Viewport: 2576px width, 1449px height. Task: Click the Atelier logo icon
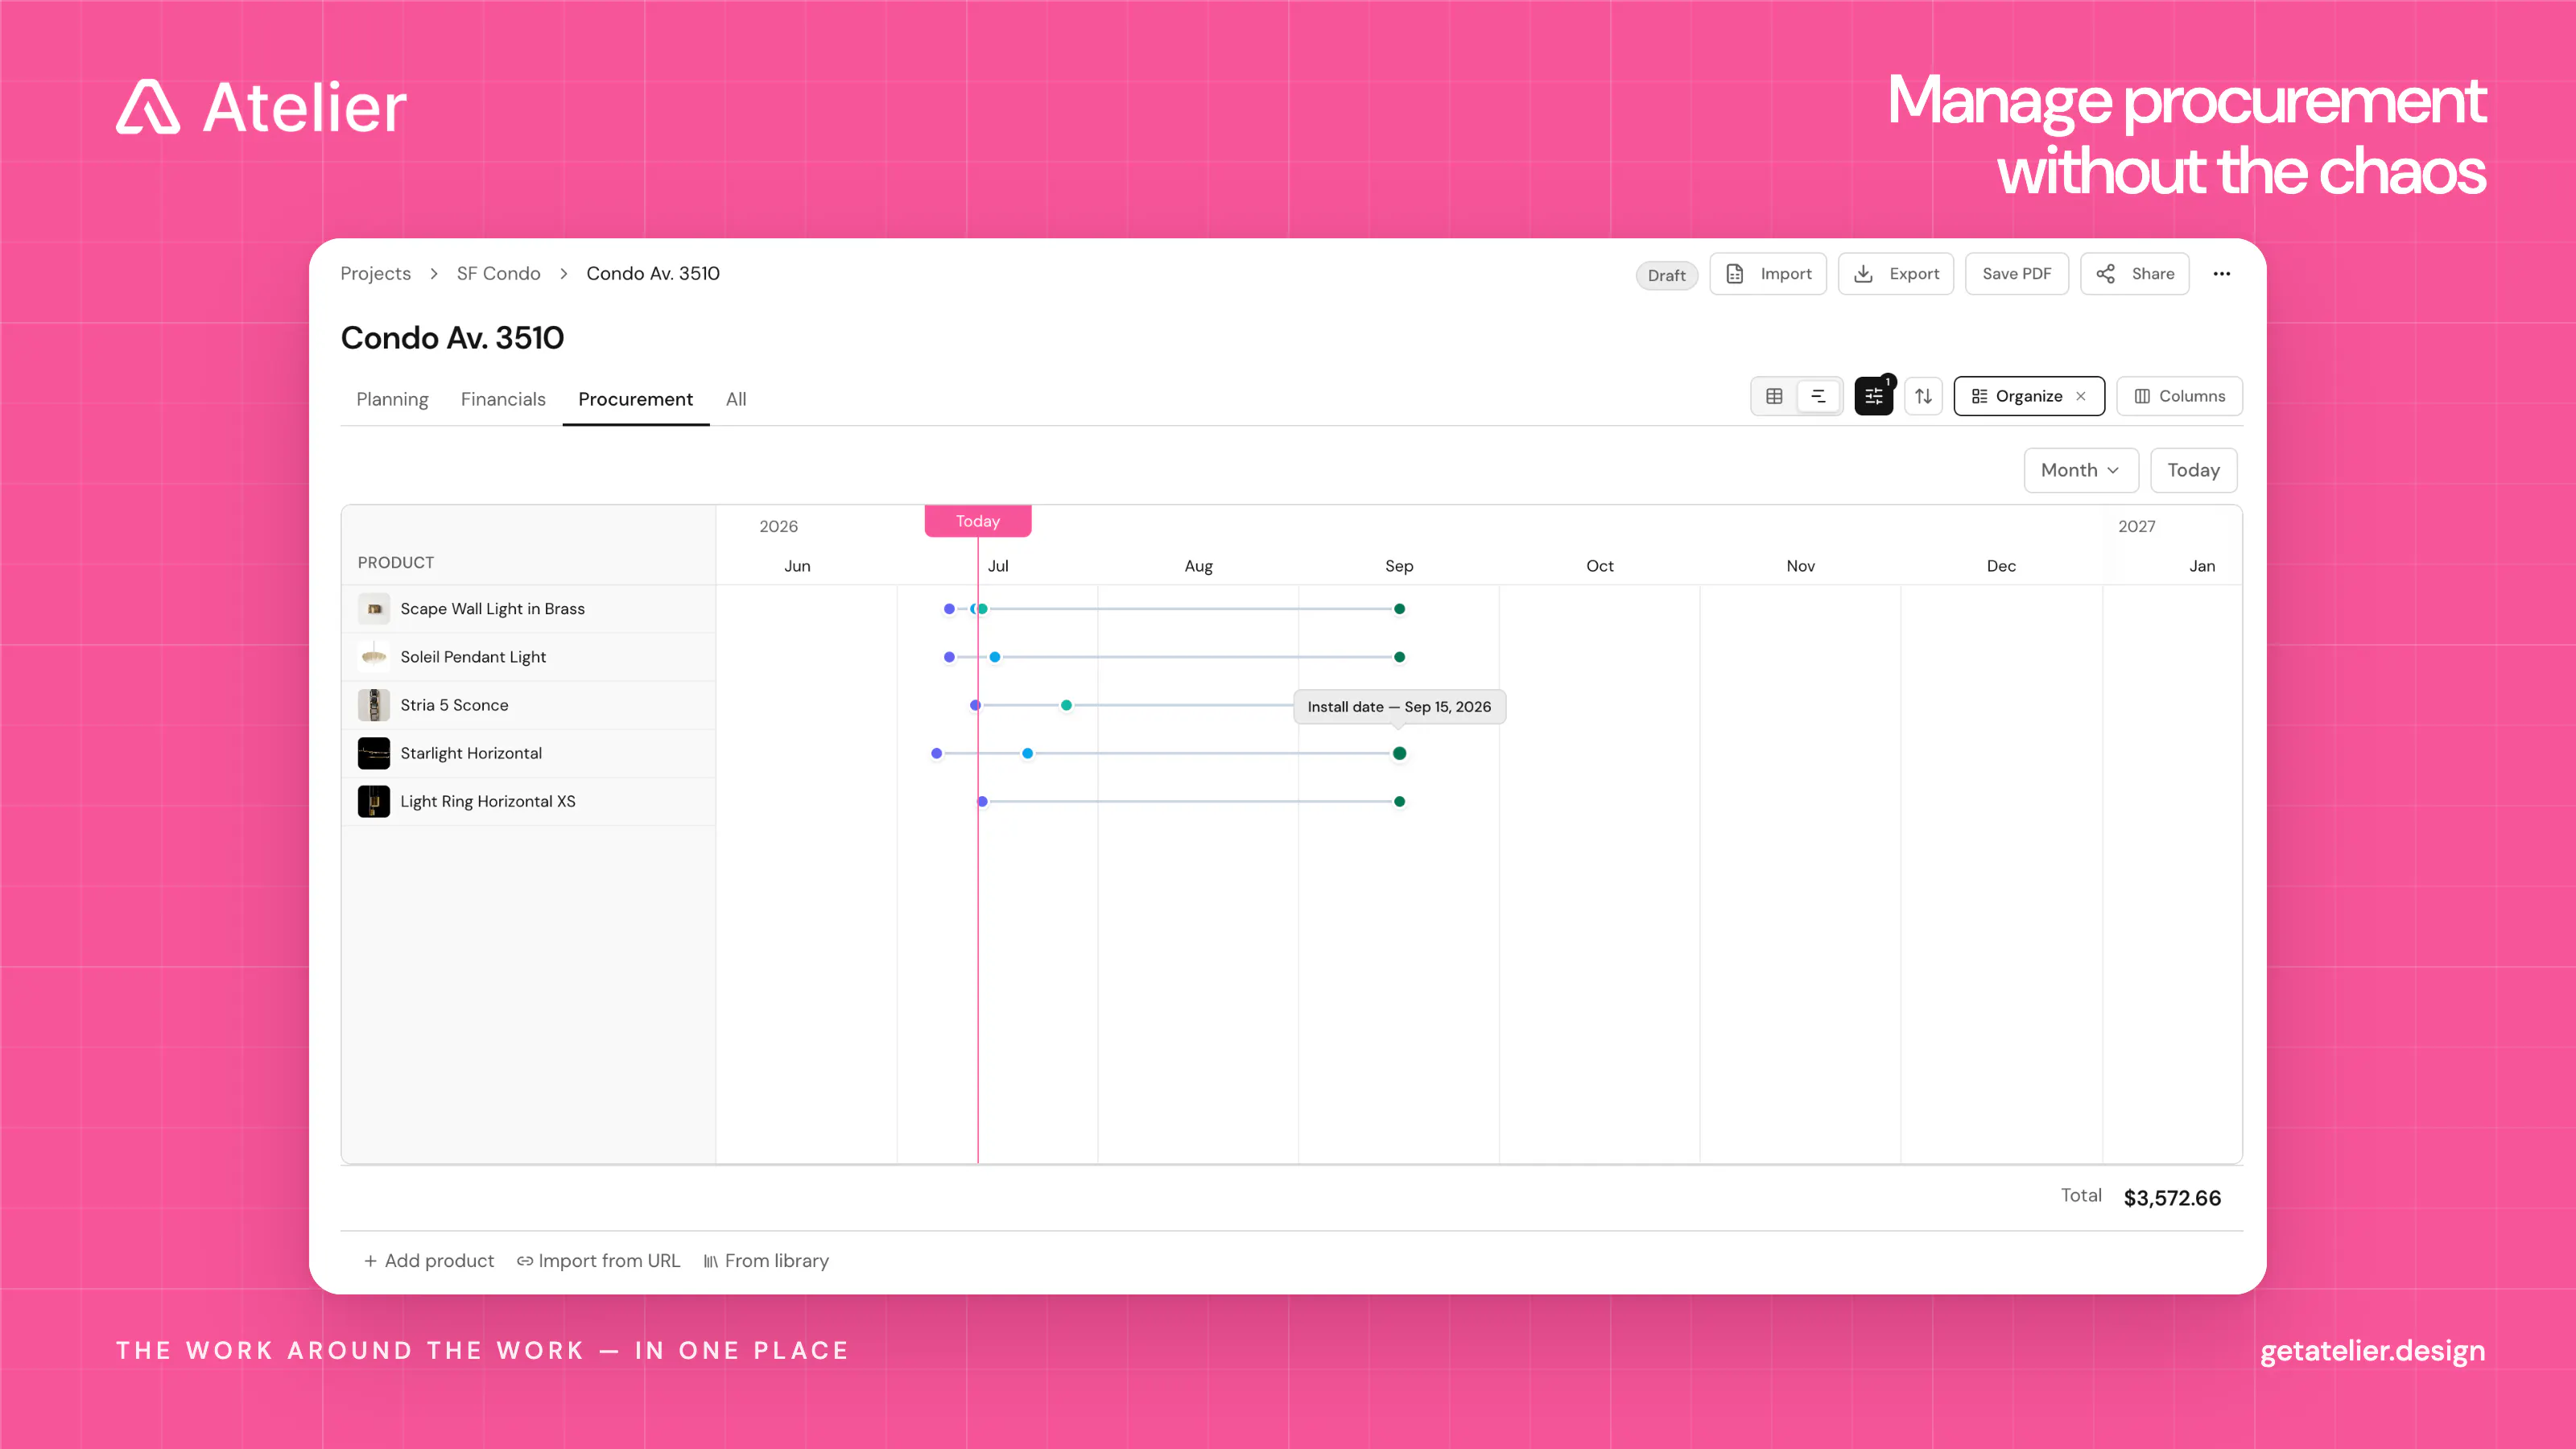point(148,106)
